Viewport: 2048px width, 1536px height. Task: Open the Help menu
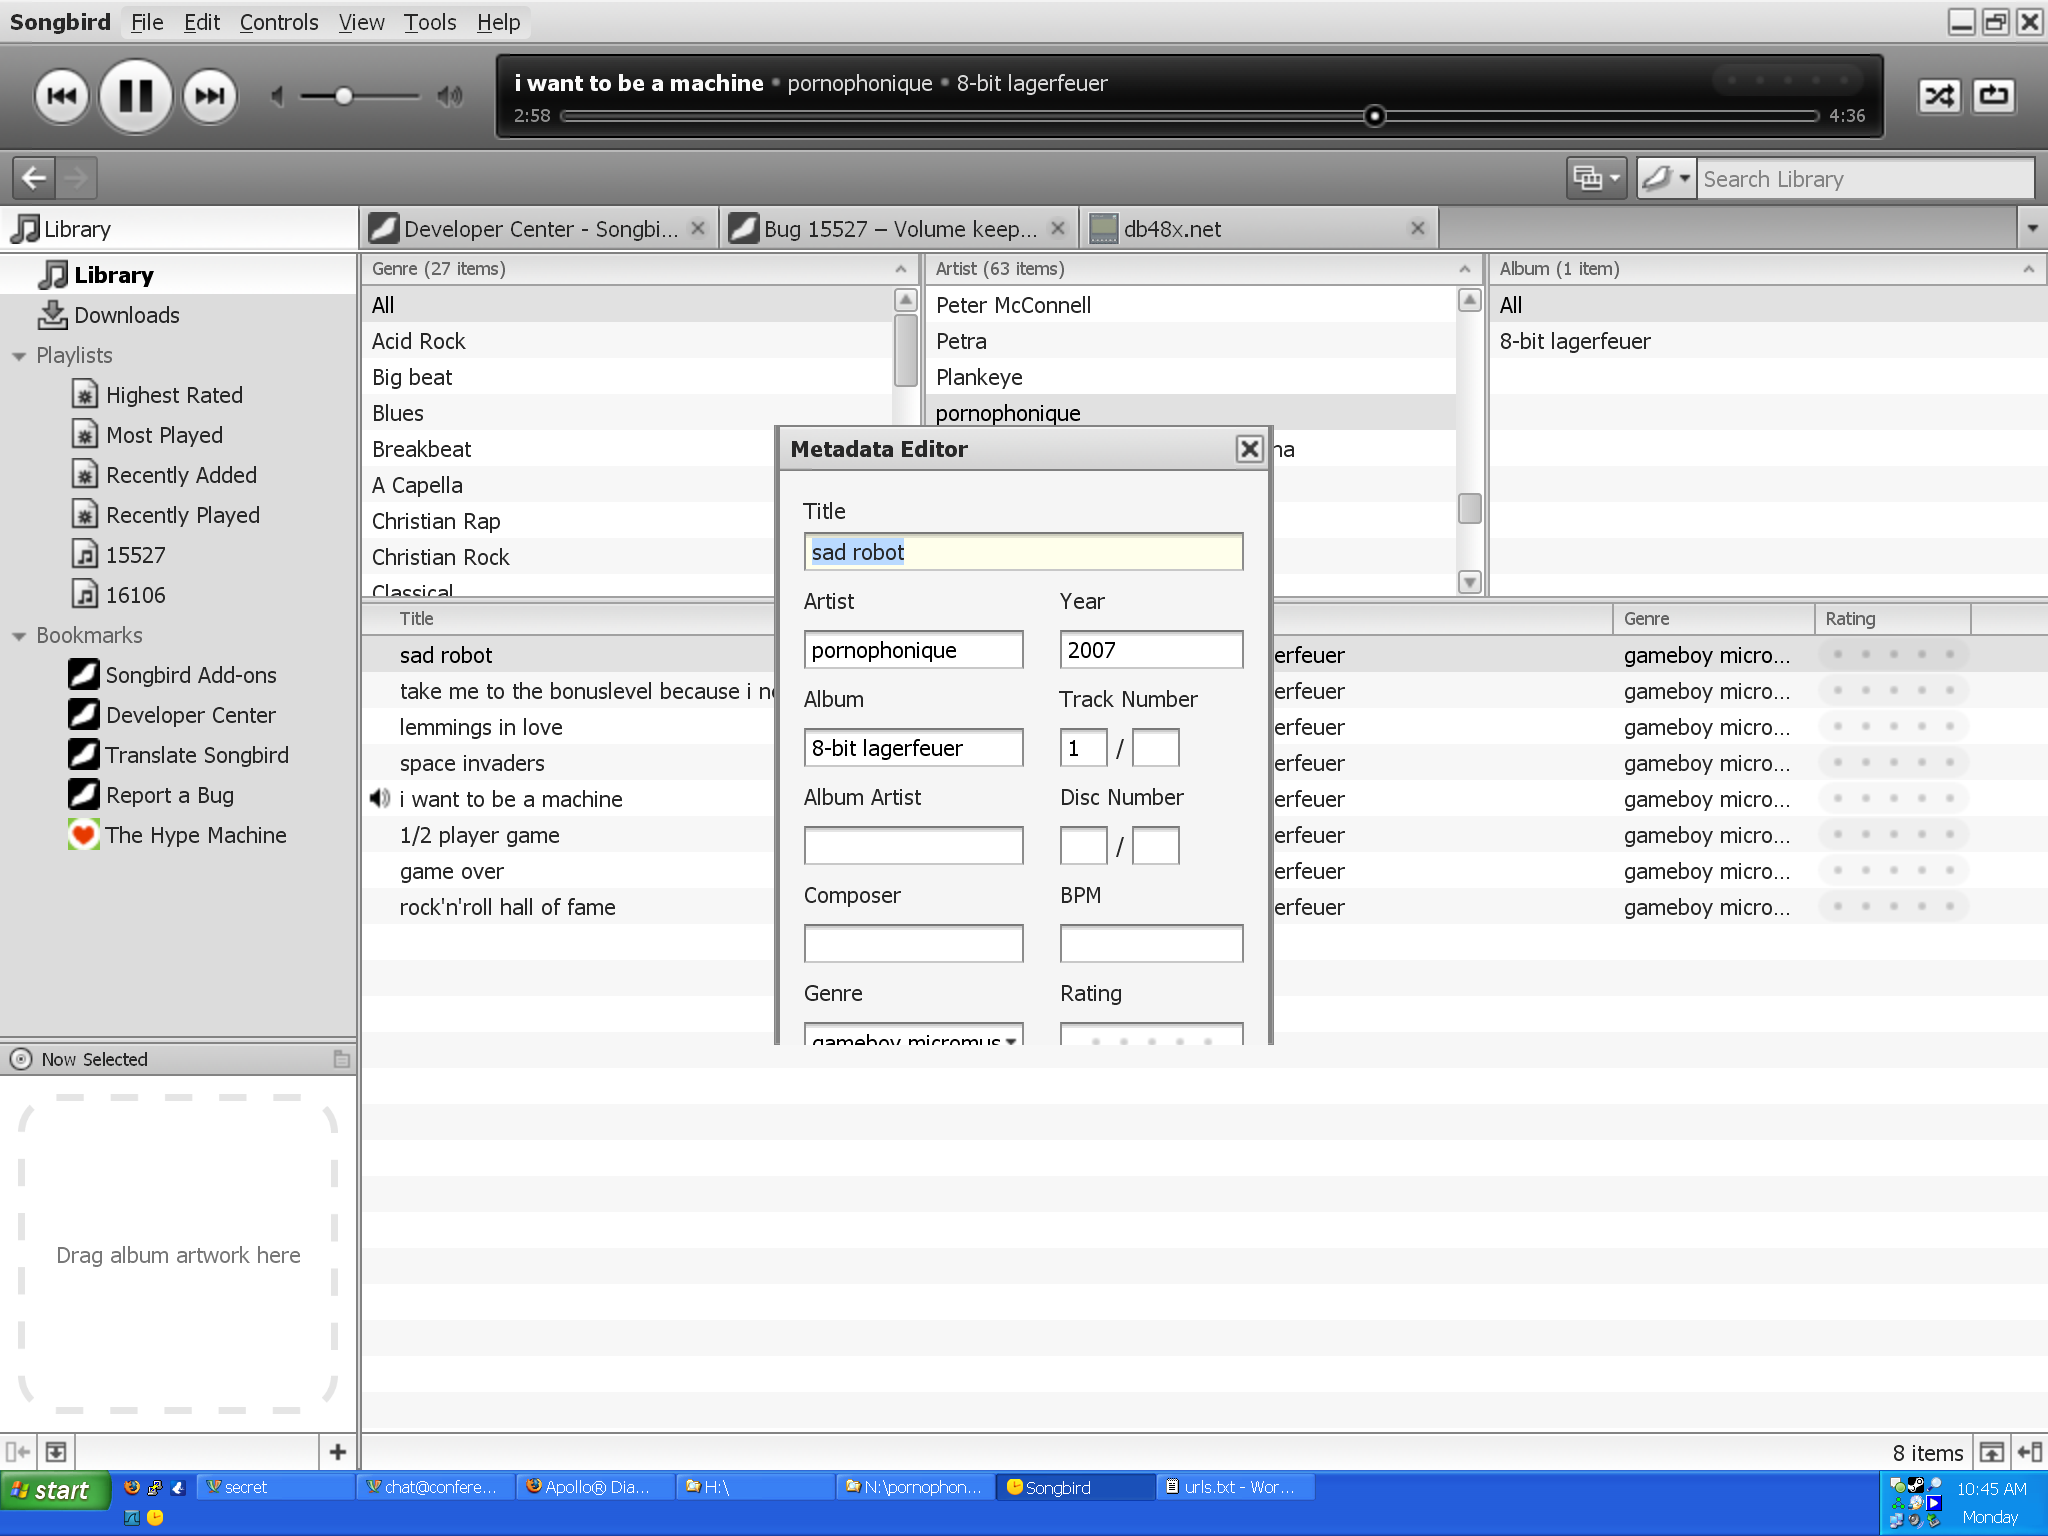pos(498,22)
